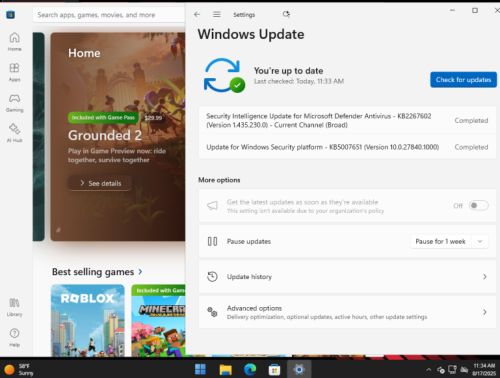500x378 pixels.
Task: Click the megaphone icon for latest updates
Action: (x=212, y=206)
